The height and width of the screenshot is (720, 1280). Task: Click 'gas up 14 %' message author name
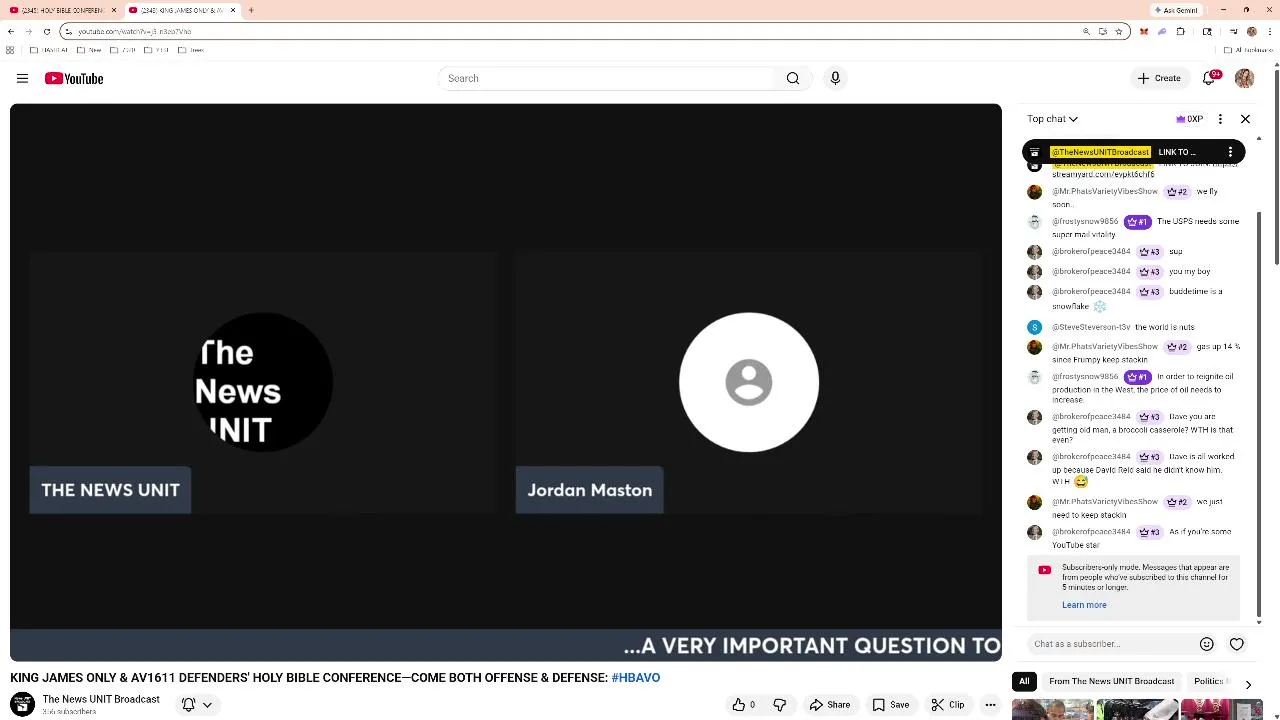1105,346
